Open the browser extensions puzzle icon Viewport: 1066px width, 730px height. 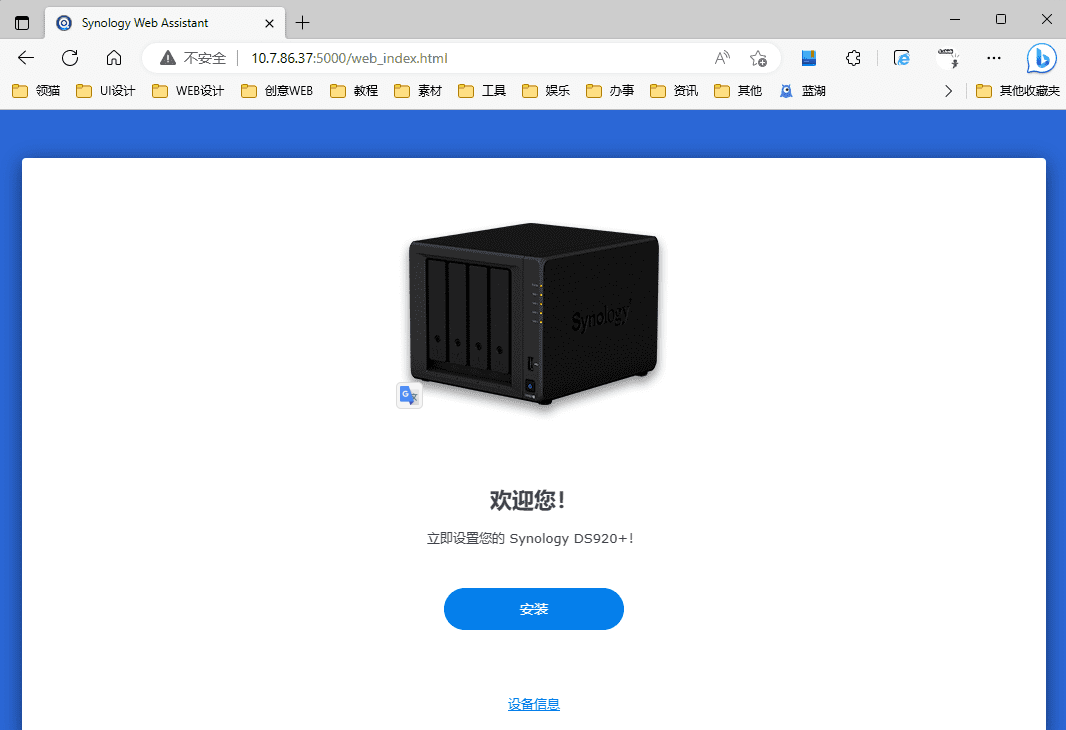(853, 58)
